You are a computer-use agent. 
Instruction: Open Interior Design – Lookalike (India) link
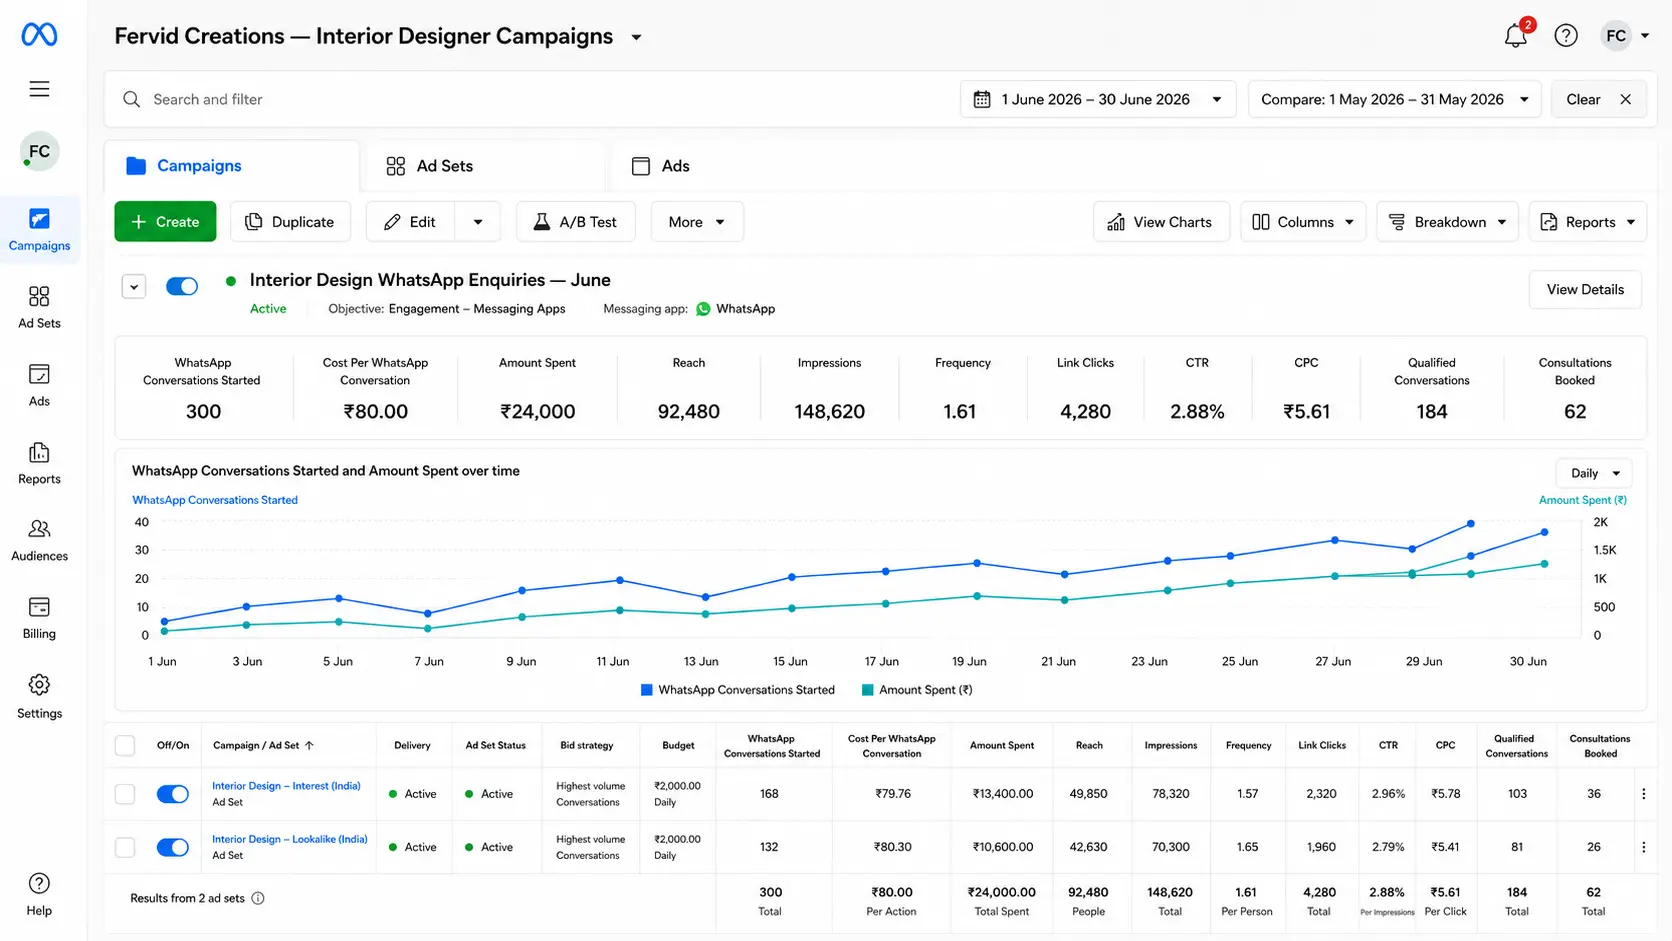click(290, 839)
